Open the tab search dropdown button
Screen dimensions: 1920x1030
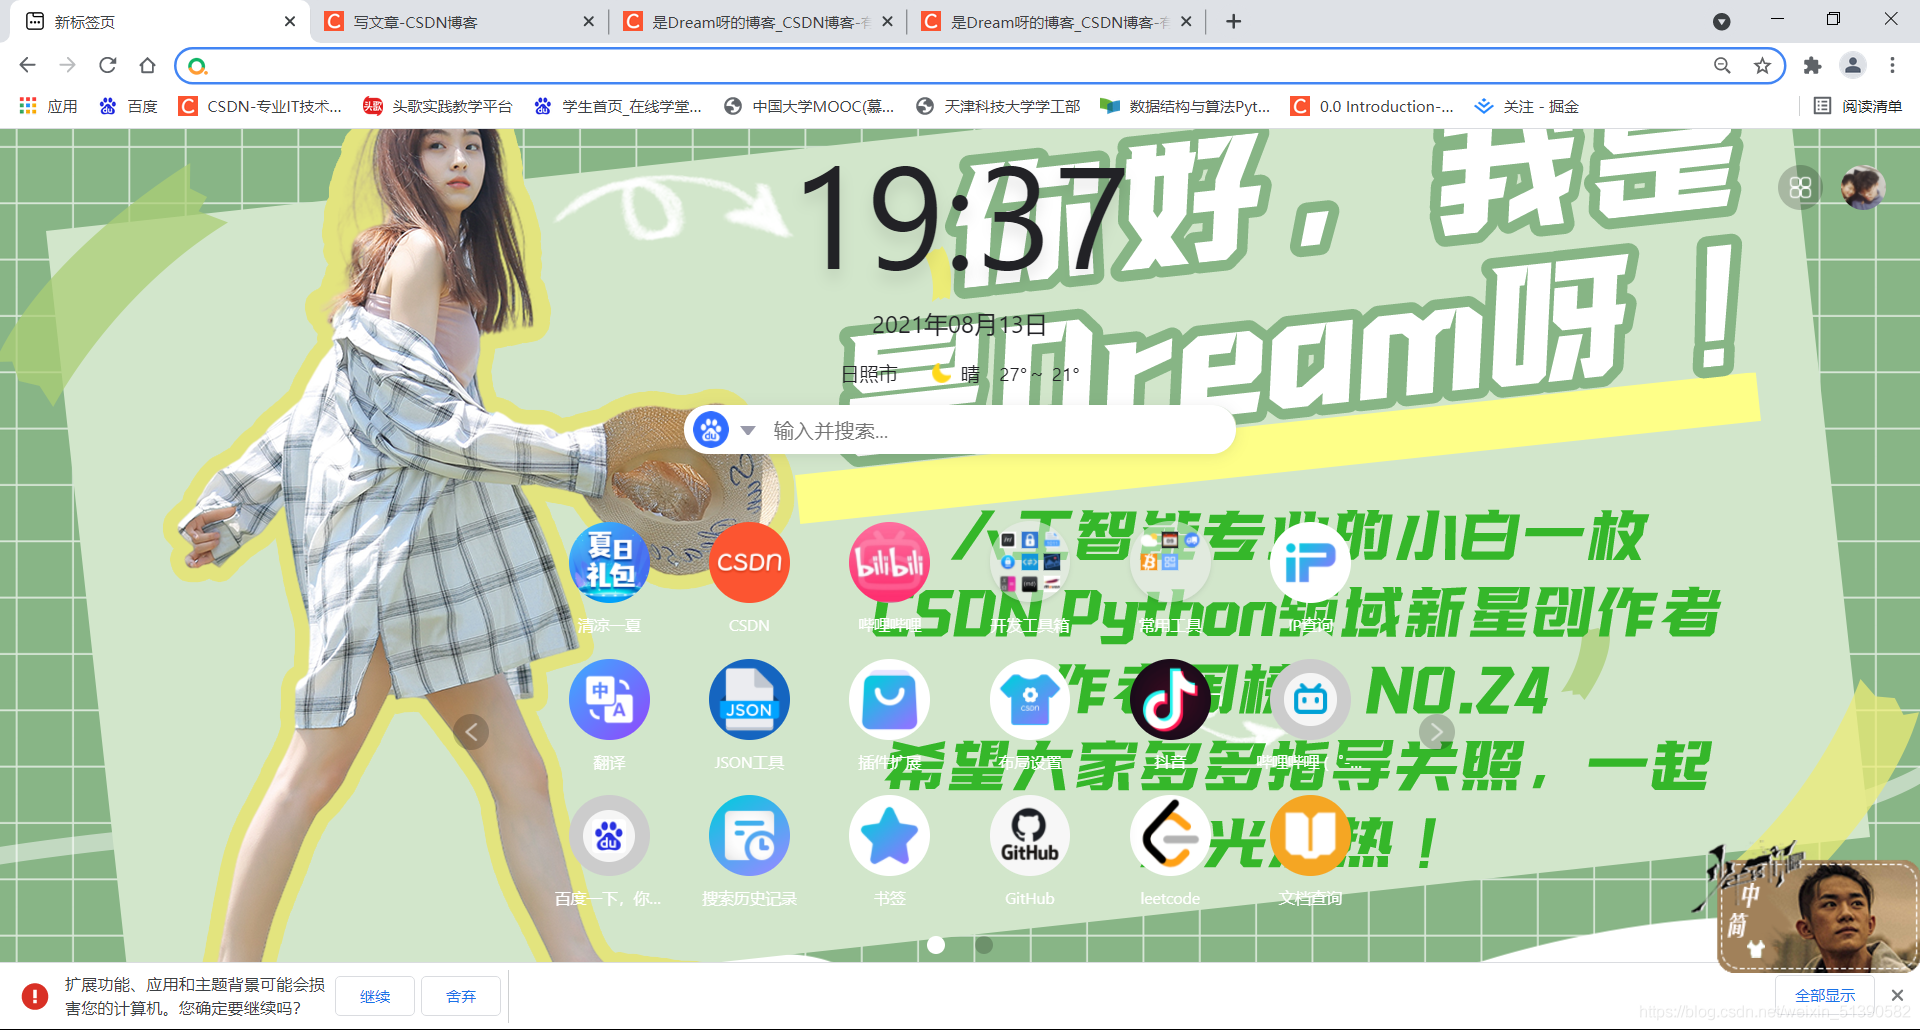pyautogui.click(x=1721, y=22)
